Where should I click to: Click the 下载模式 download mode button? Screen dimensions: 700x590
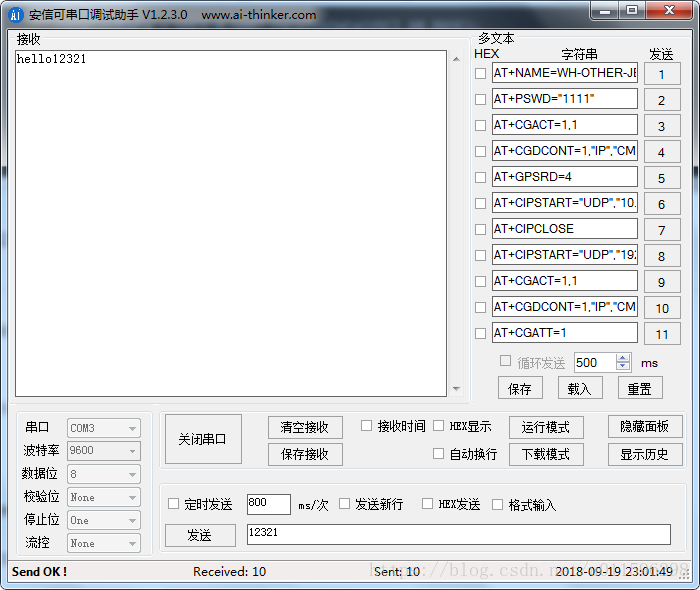[546, 454]
